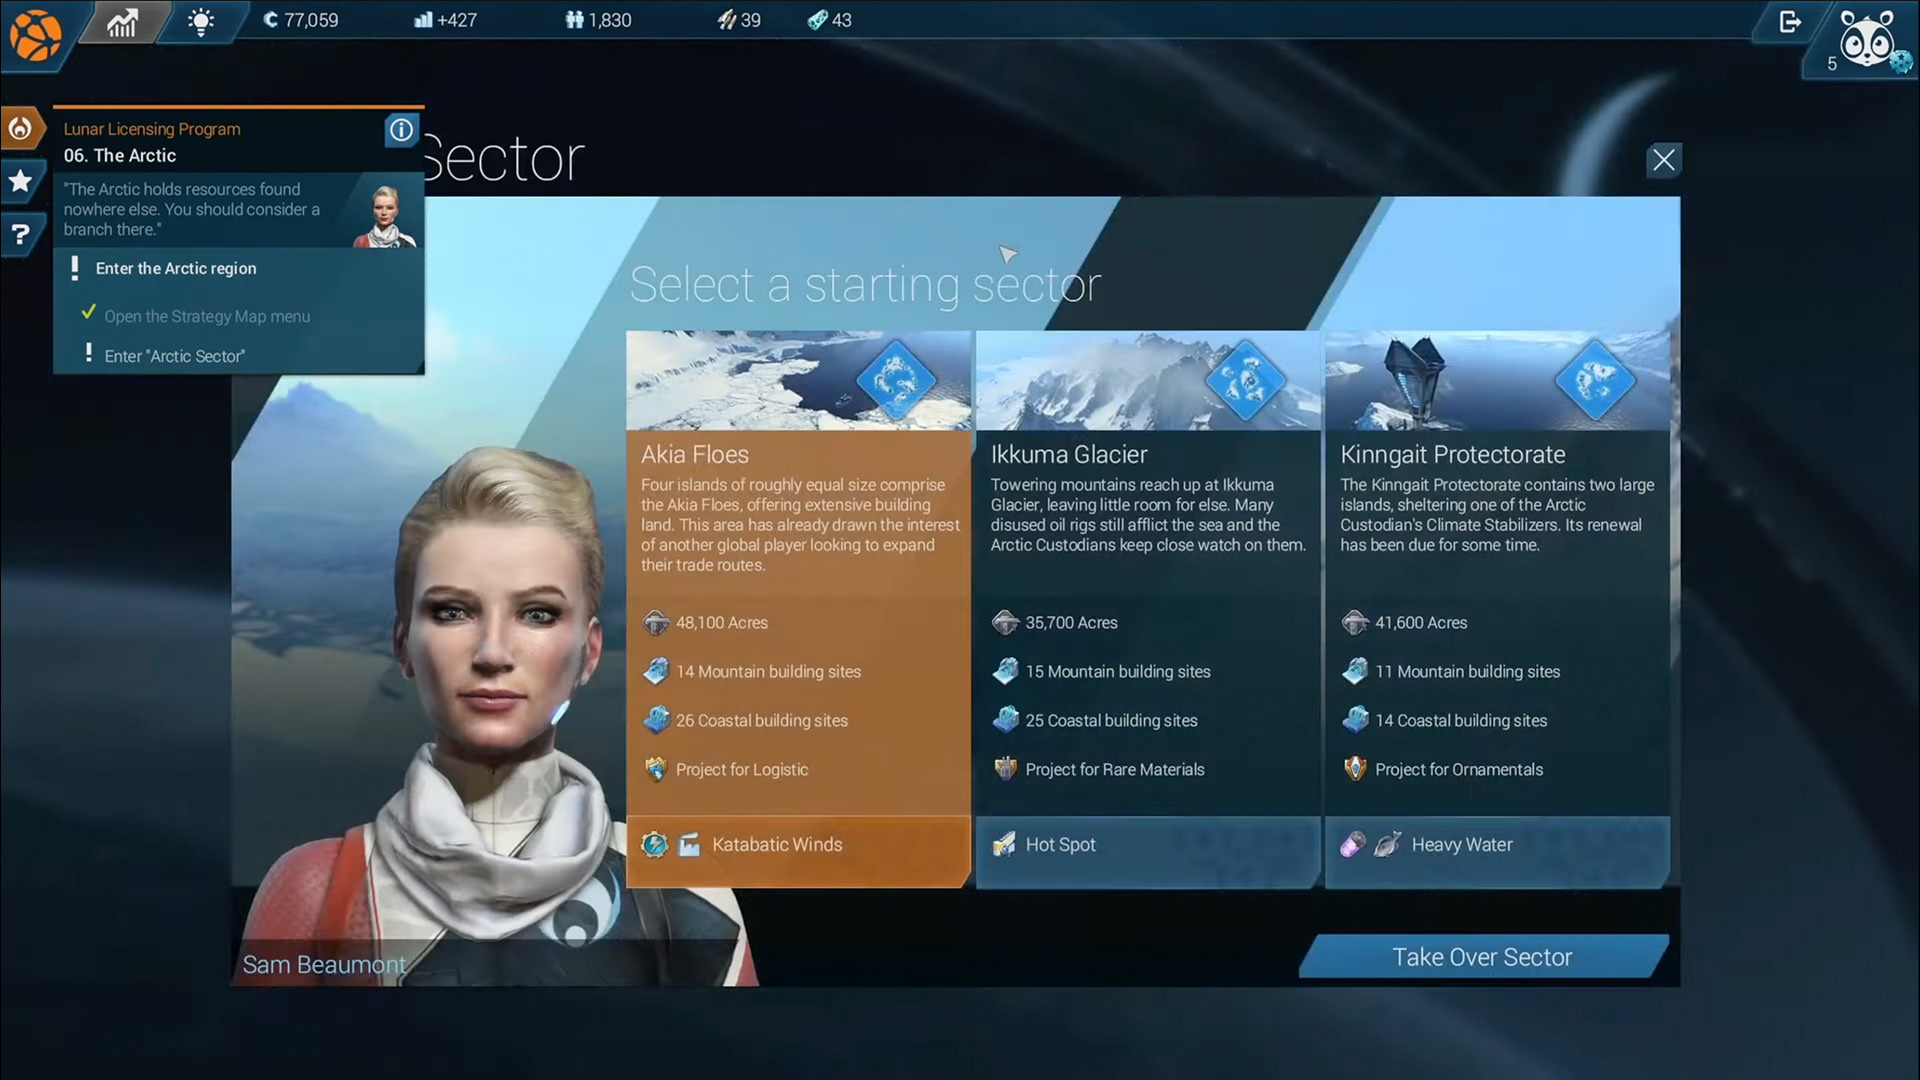The image size is (1920, 1080).
Task: Click the income value +427
Action: tap(446, 20)
